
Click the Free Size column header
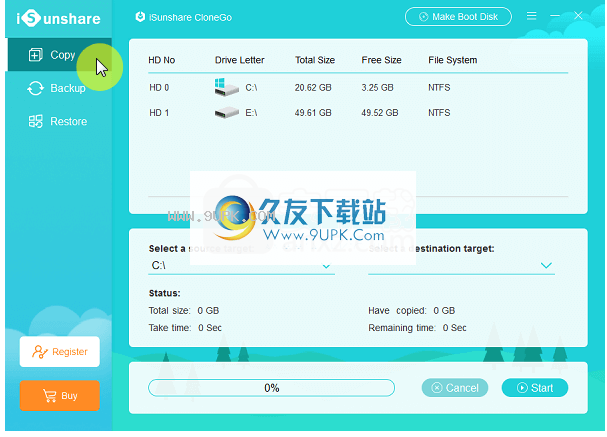381,60
